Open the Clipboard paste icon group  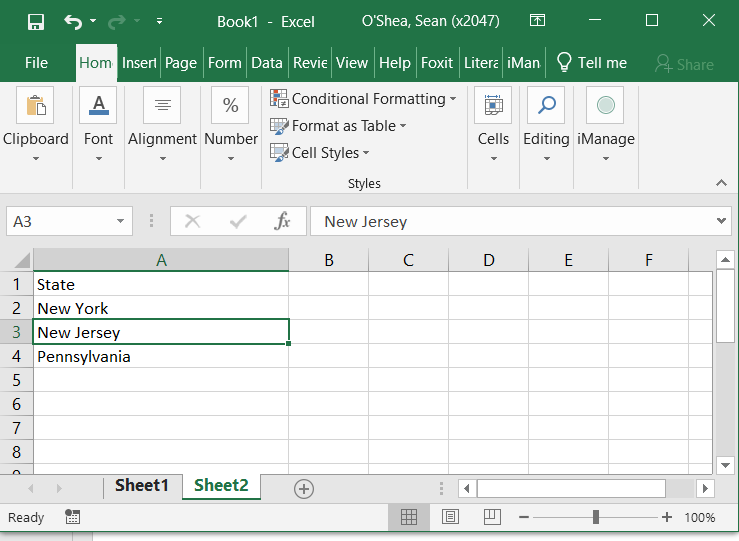click(36, 106)
